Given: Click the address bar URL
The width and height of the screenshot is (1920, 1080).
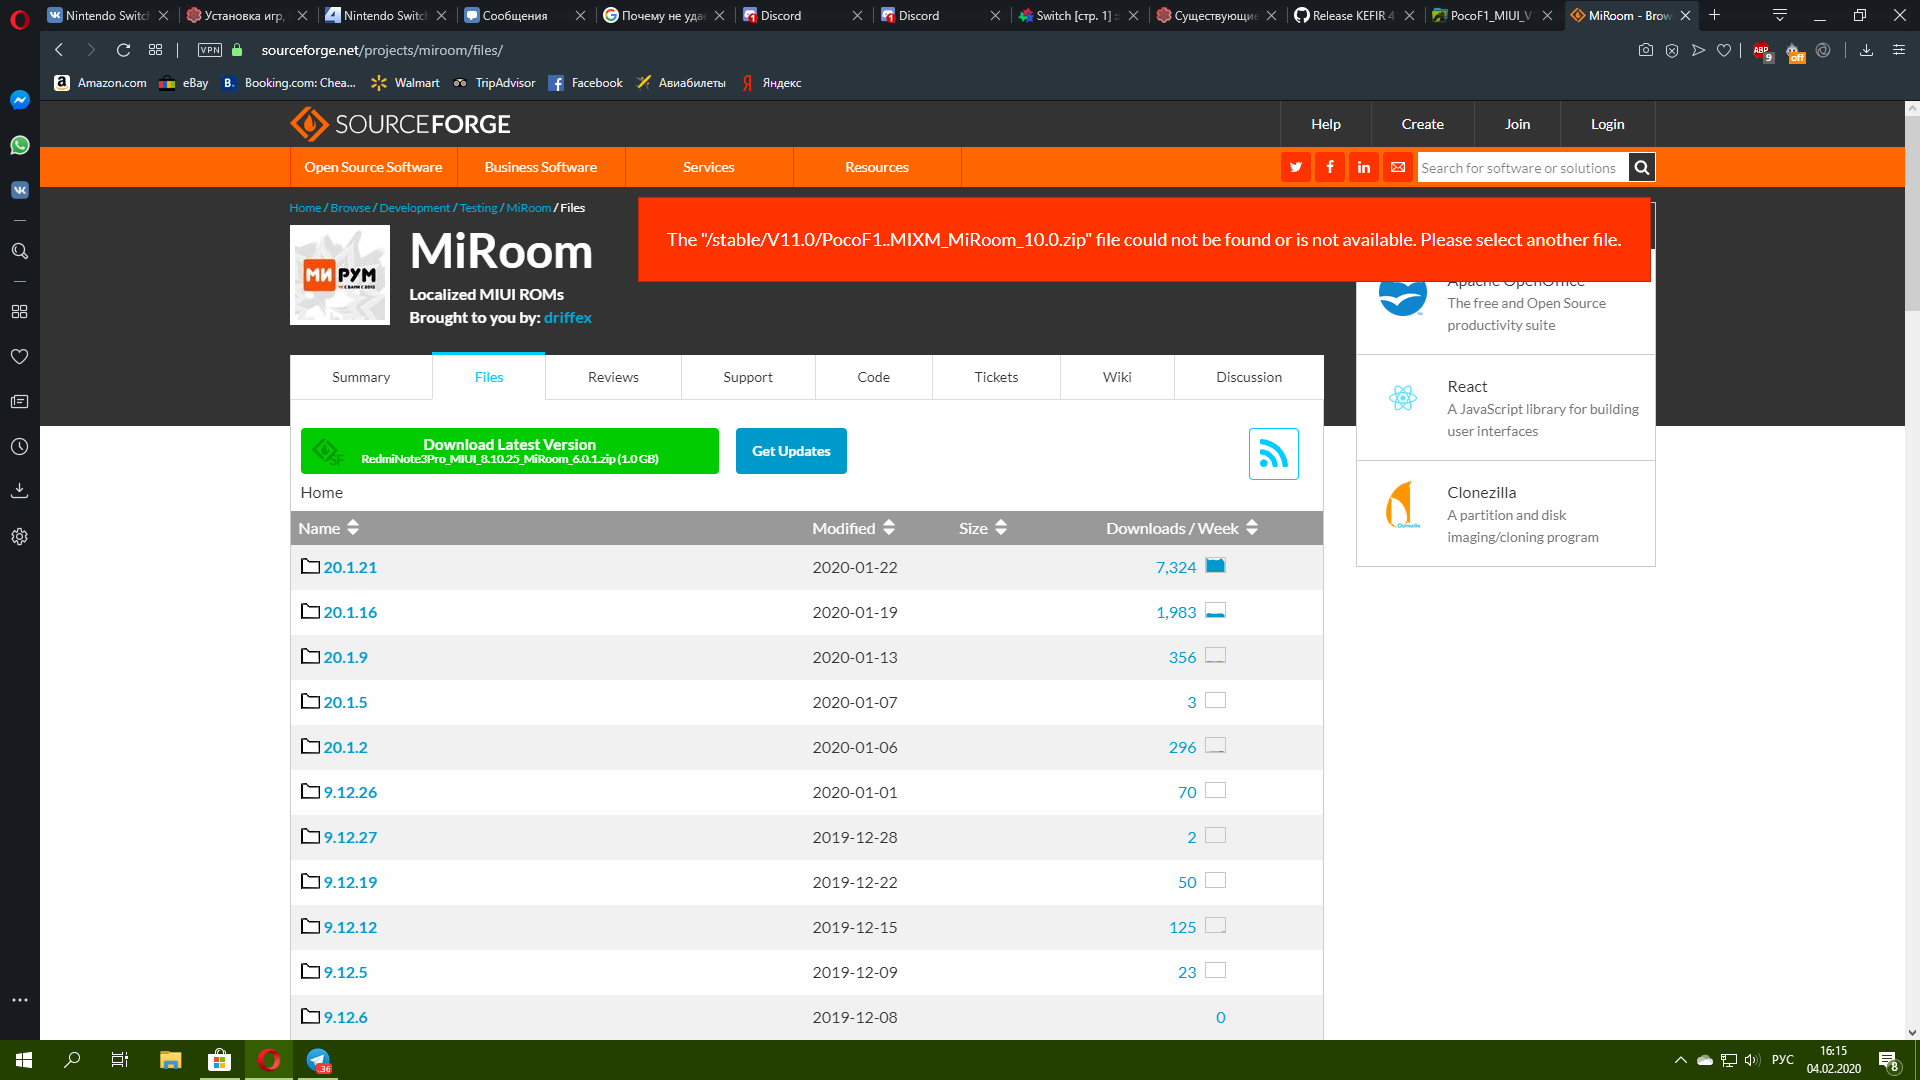Looking at the screenshot, I should tap(382, 50).
